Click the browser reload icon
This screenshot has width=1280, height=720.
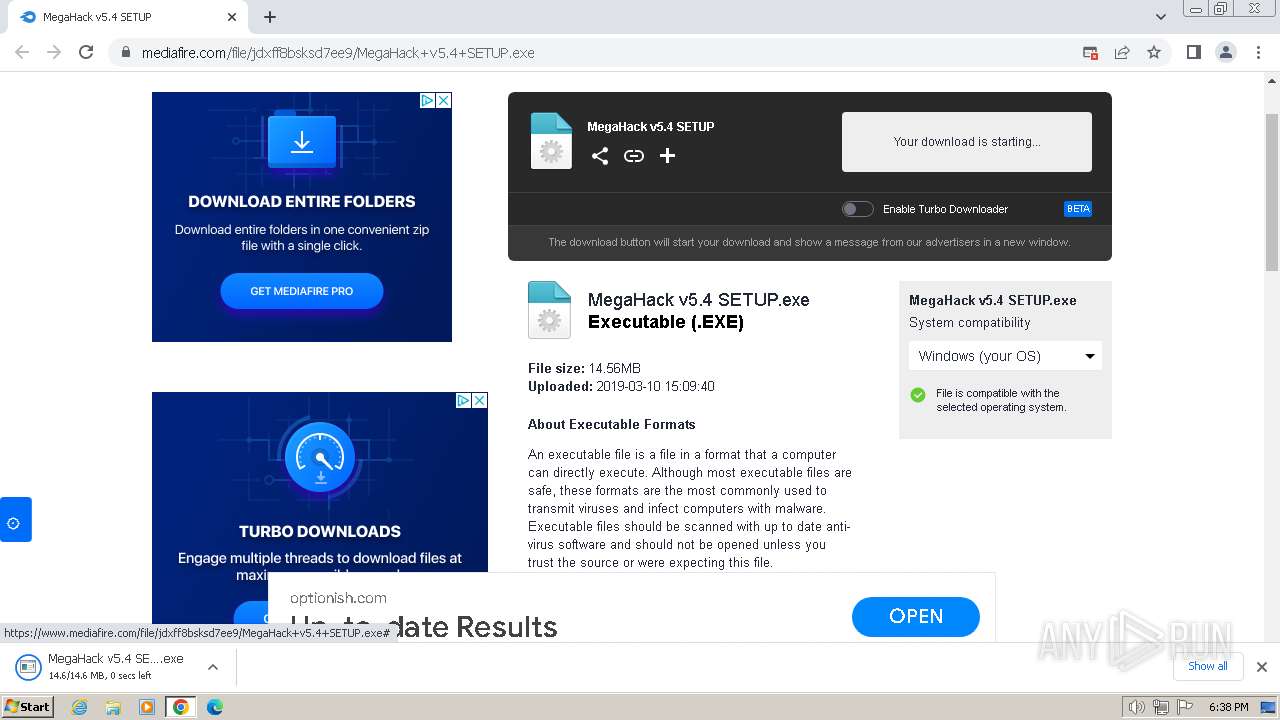pos(86,52)
